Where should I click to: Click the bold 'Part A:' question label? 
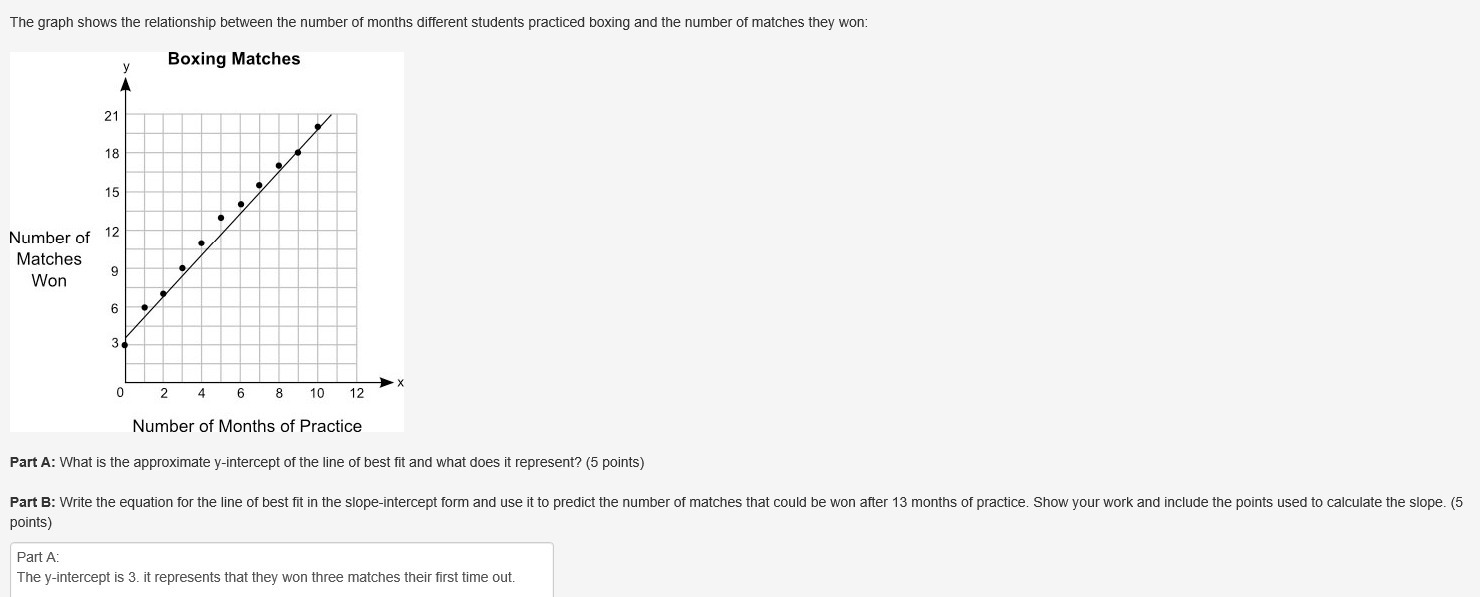pos(33,462)
